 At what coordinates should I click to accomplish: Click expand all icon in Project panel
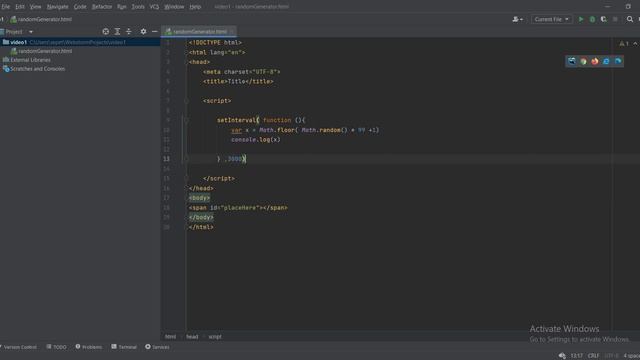117,31
